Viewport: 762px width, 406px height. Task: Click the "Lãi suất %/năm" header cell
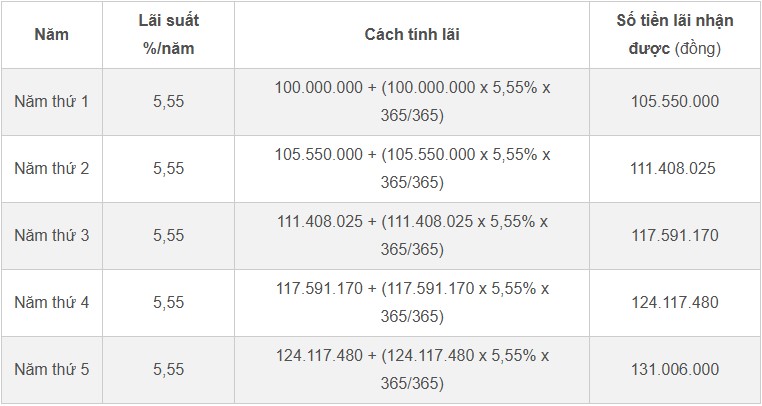[168, 35]
